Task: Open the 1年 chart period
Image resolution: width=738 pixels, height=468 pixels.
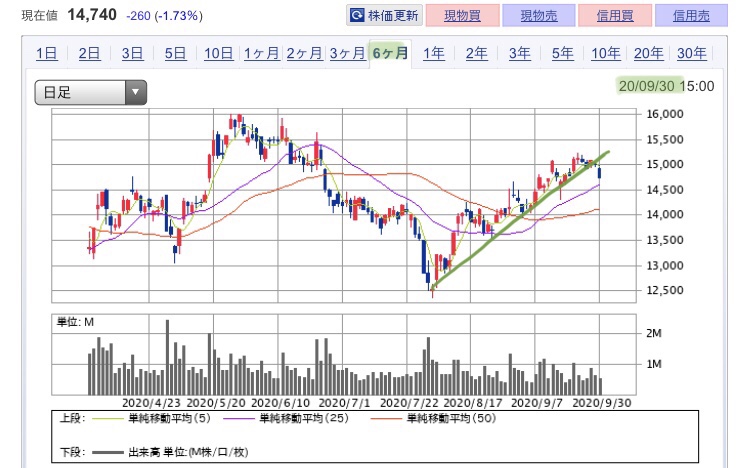Action: click(433, 53)
